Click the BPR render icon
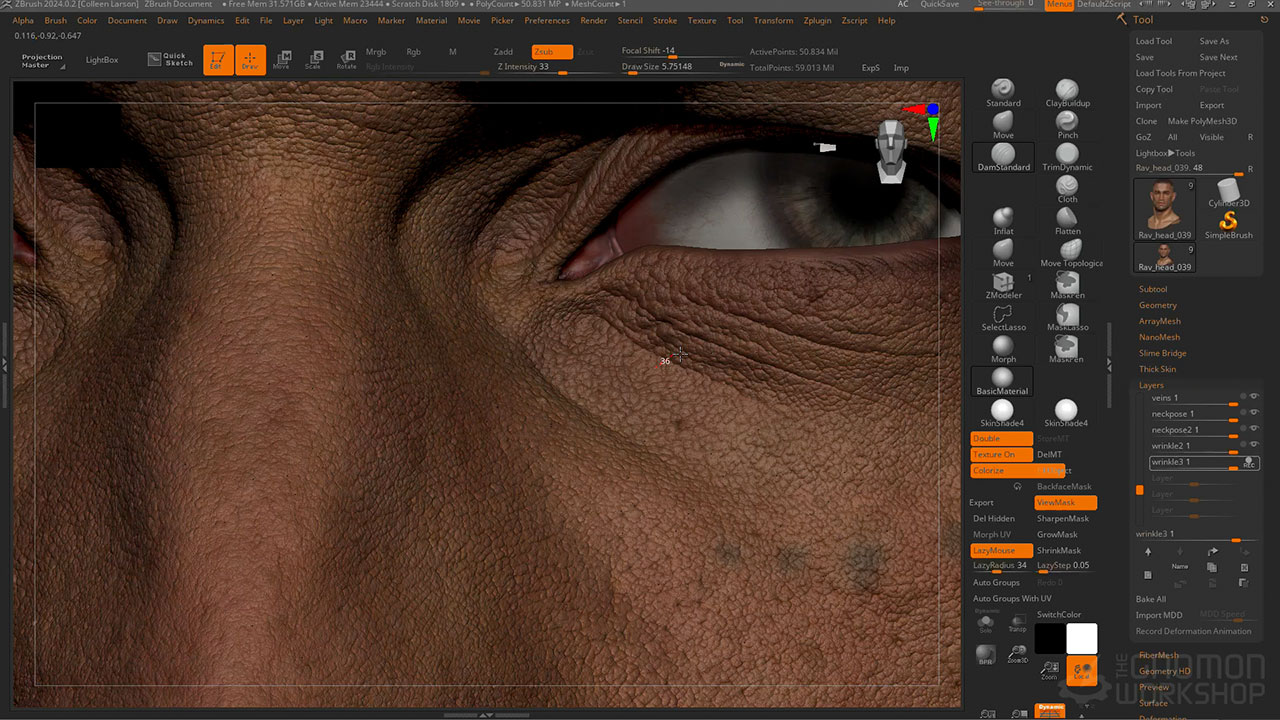This screenshot has height=720, width=1280. (985, 654)
